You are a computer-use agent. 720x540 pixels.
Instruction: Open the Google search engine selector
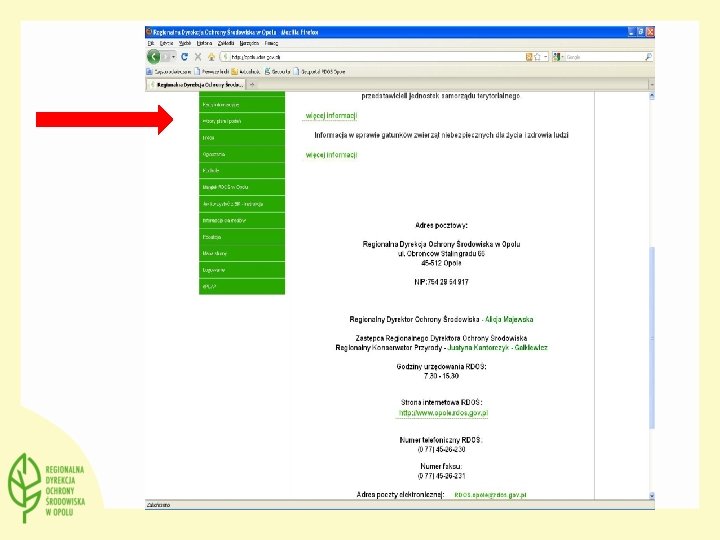tap(558, 57)
